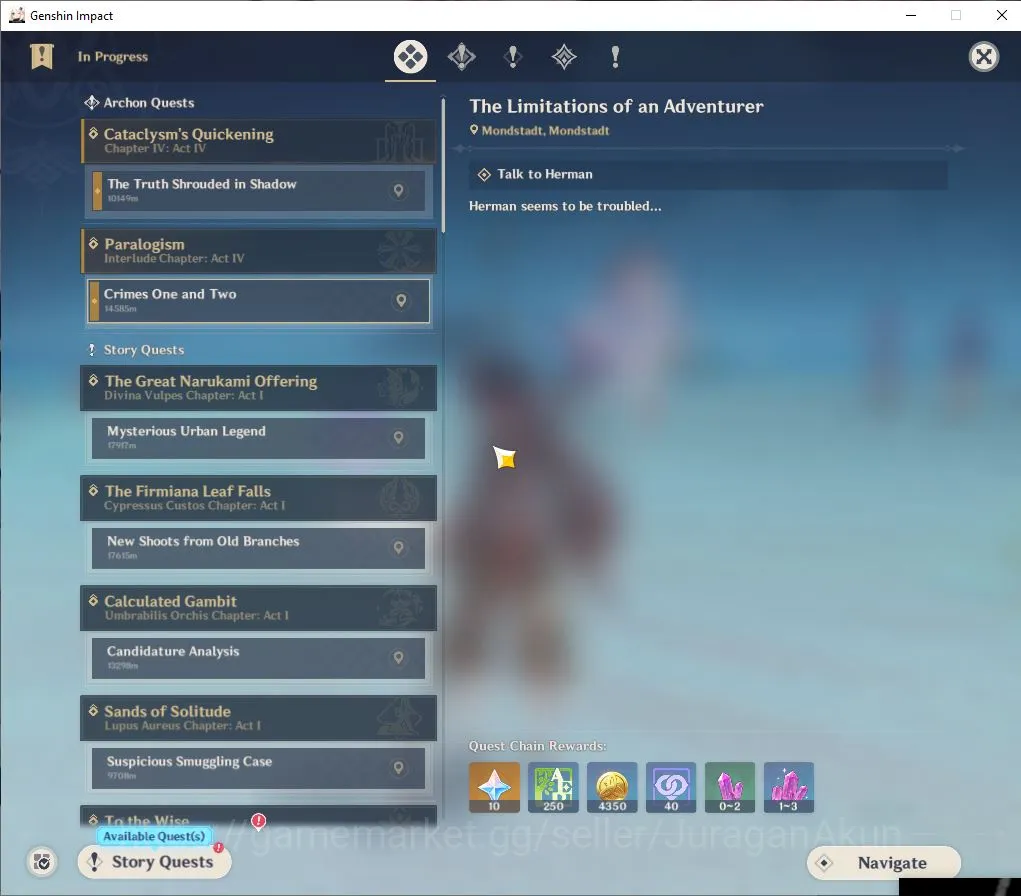Click the Adventure EXP reward icon showing 250
Viewport: 1021px width, 896px height.
pos(553,787)
